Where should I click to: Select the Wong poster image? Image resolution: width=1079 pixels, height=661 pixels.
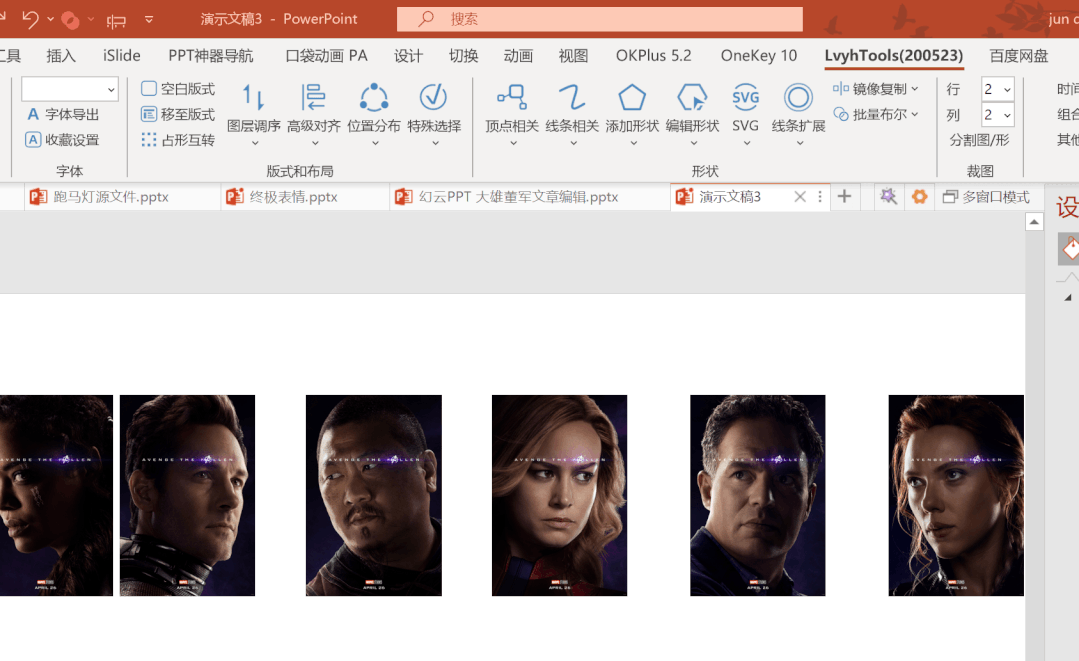(x=374, y=495)
